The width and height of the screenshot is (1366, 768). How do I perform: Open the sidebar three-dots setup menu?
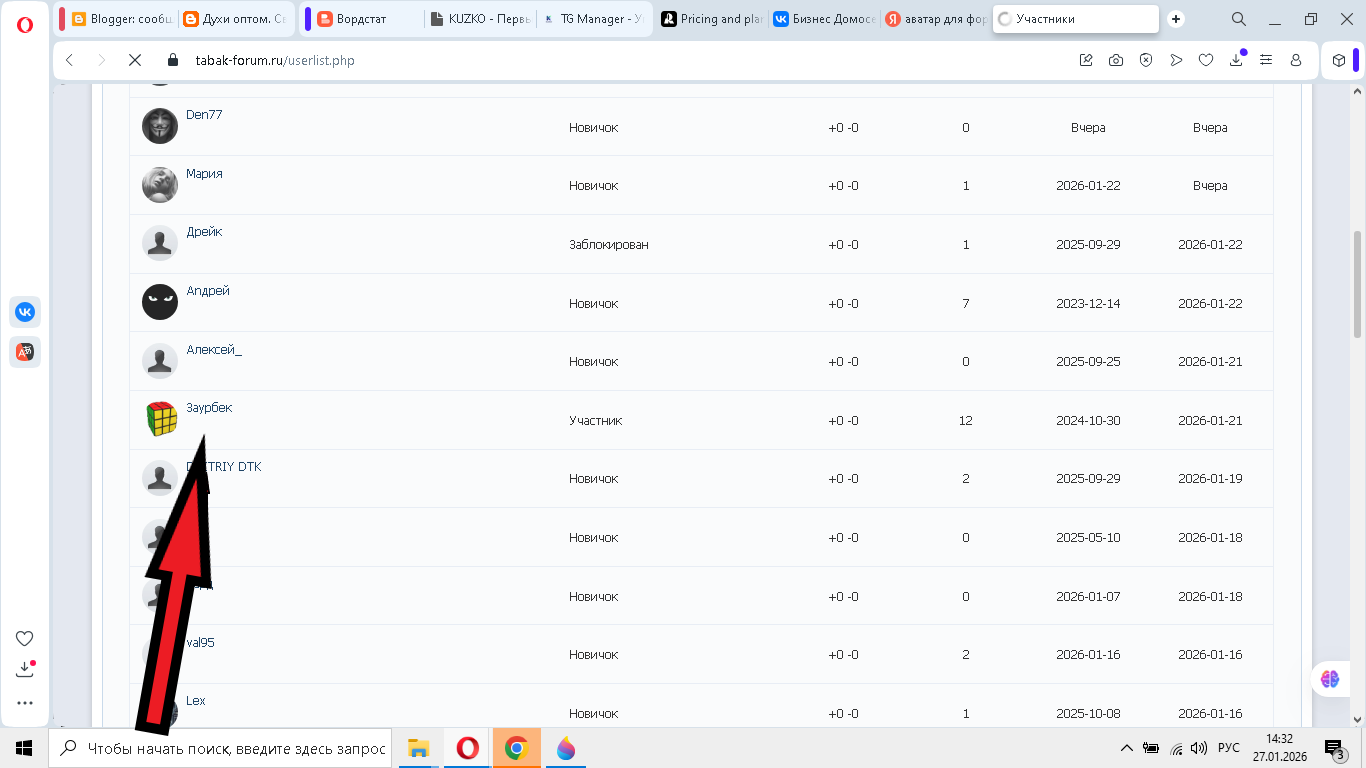25,703
